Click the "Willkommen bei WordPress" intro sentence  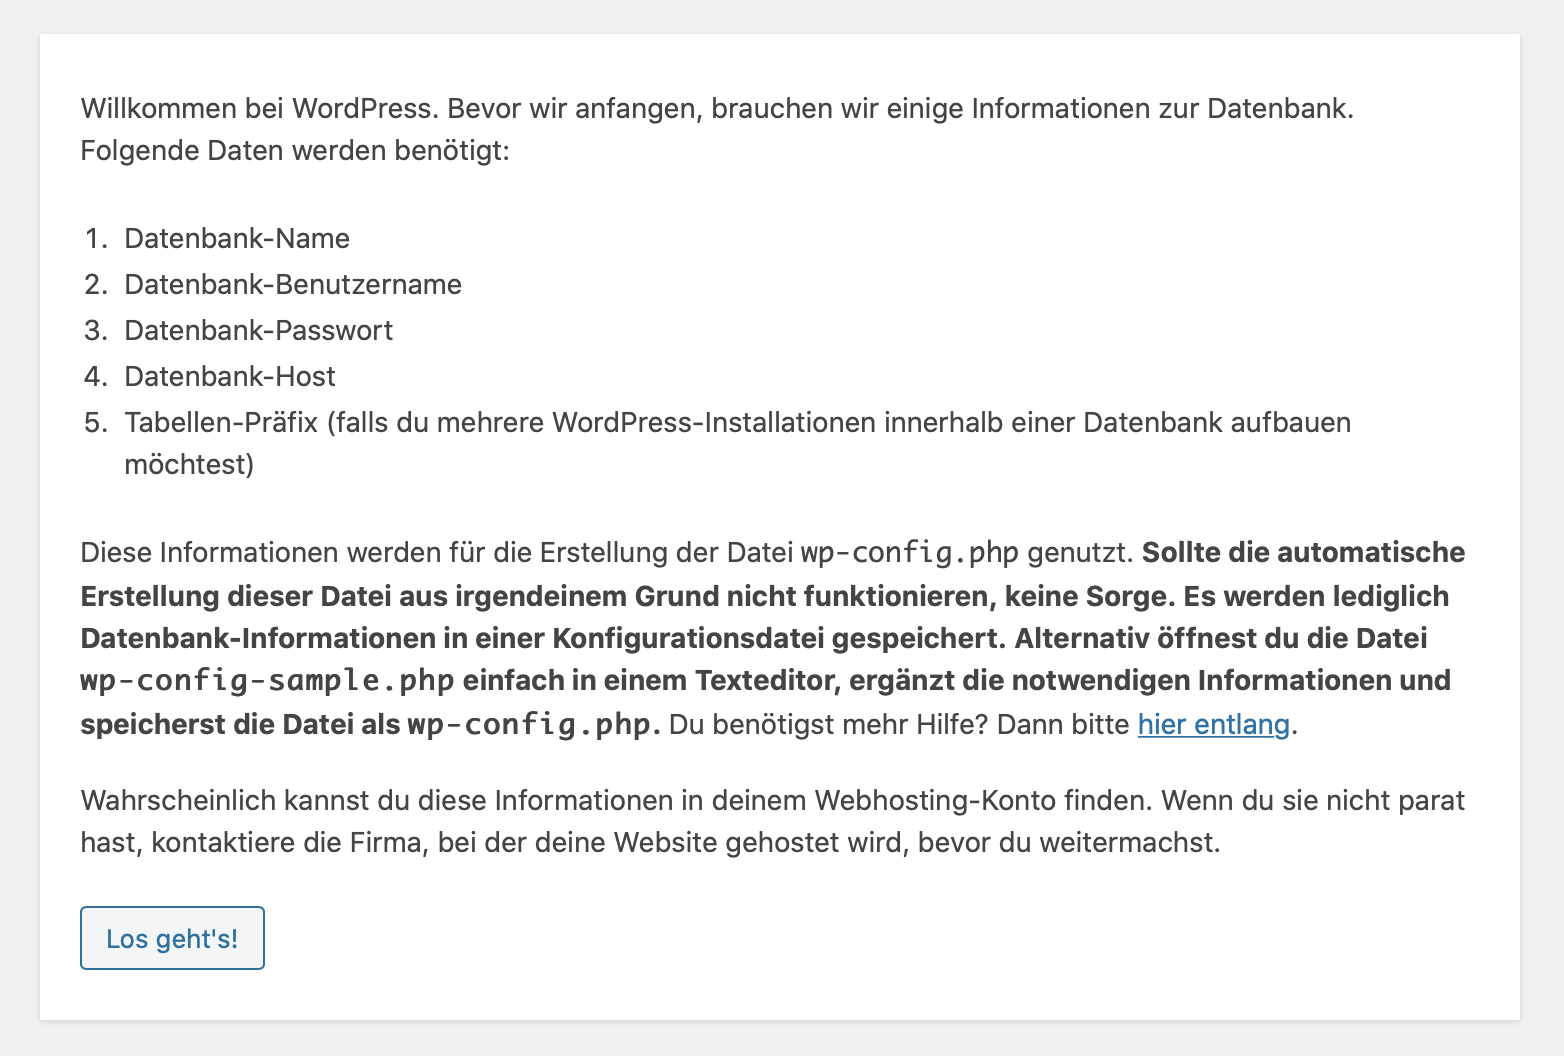tap(258, 108)
